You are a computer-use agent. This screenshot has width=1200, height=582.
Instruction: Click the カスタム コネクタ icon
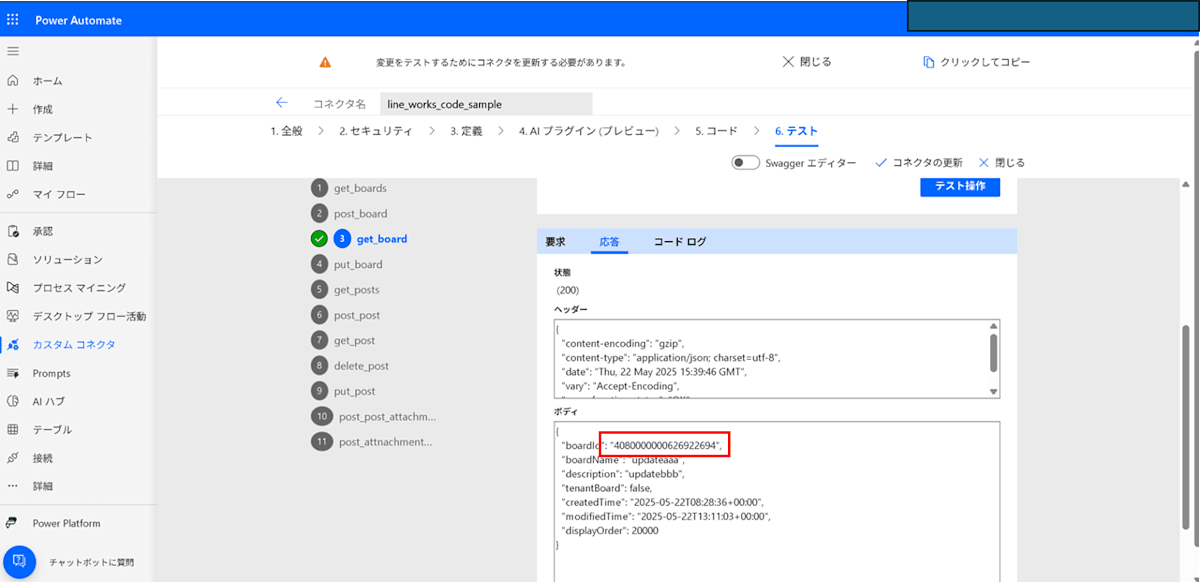[12, 344]
